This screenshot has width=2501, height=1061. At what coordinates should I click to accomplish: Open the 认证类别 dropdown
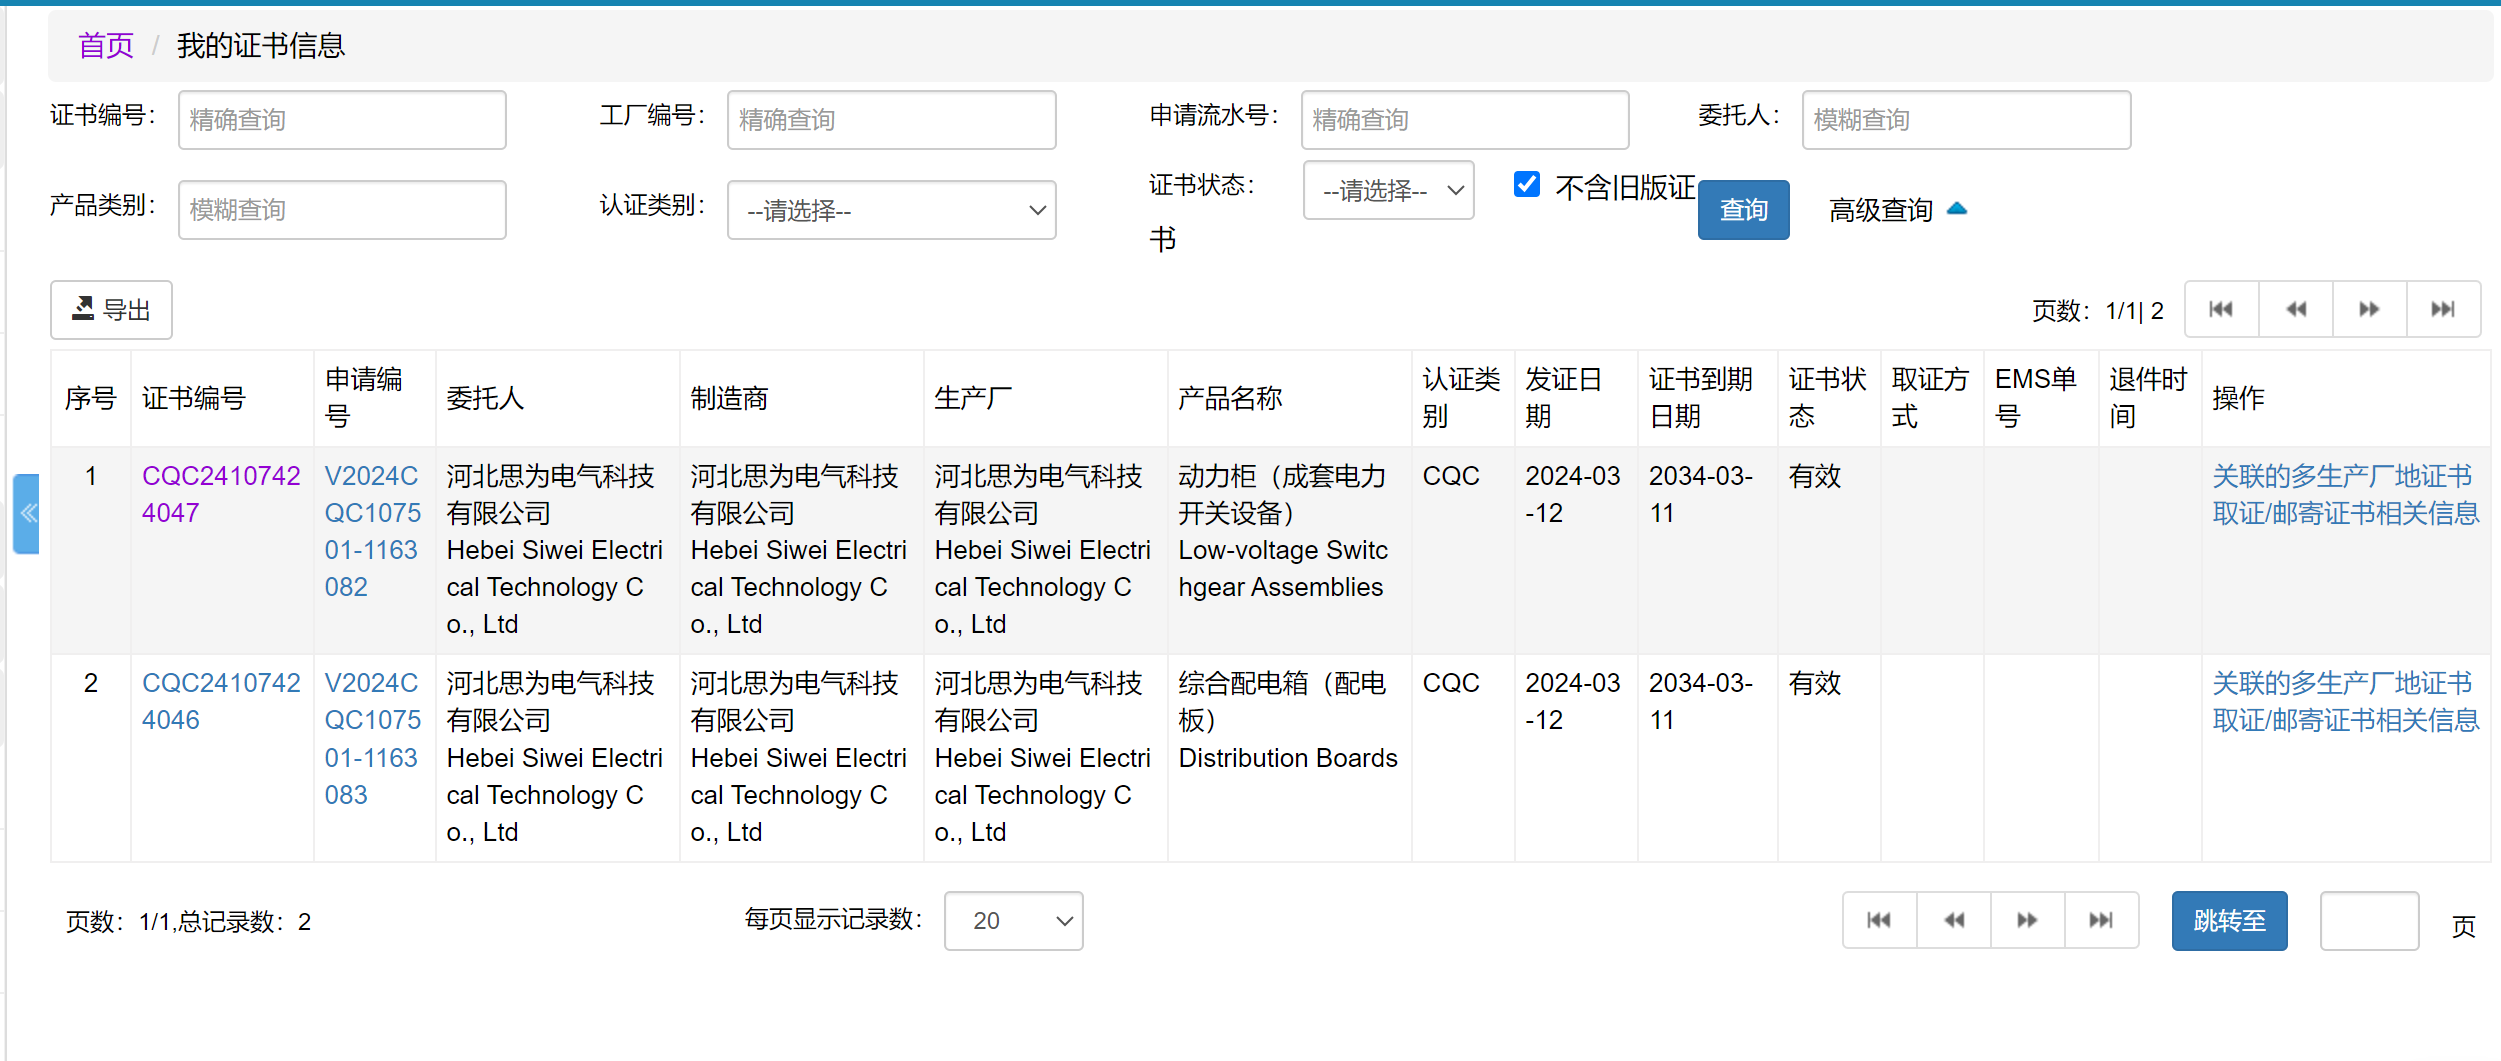click(891, 210)
